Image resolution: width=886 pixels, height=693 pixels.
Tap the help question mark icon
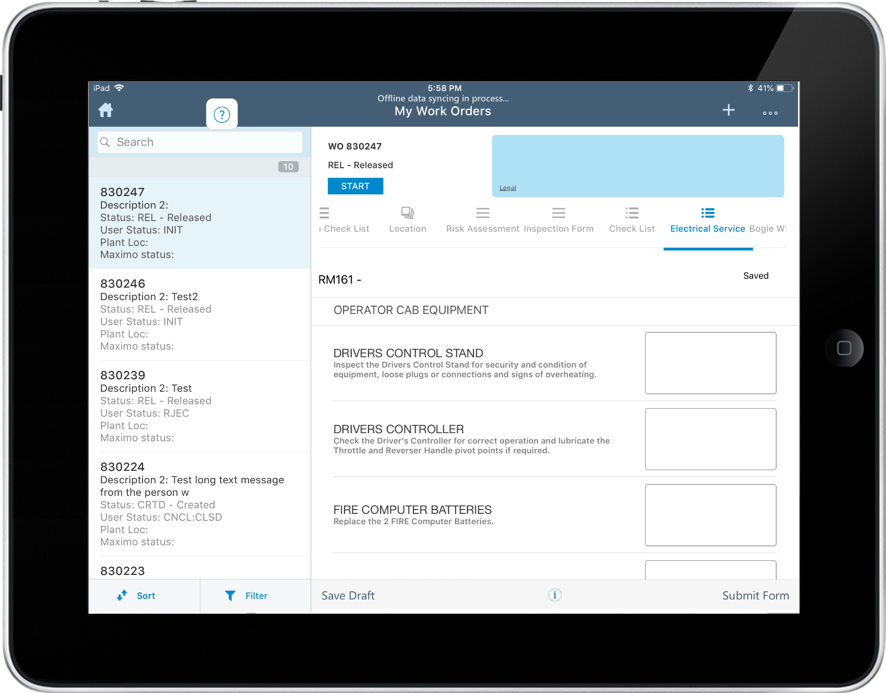tap(221, 113)
